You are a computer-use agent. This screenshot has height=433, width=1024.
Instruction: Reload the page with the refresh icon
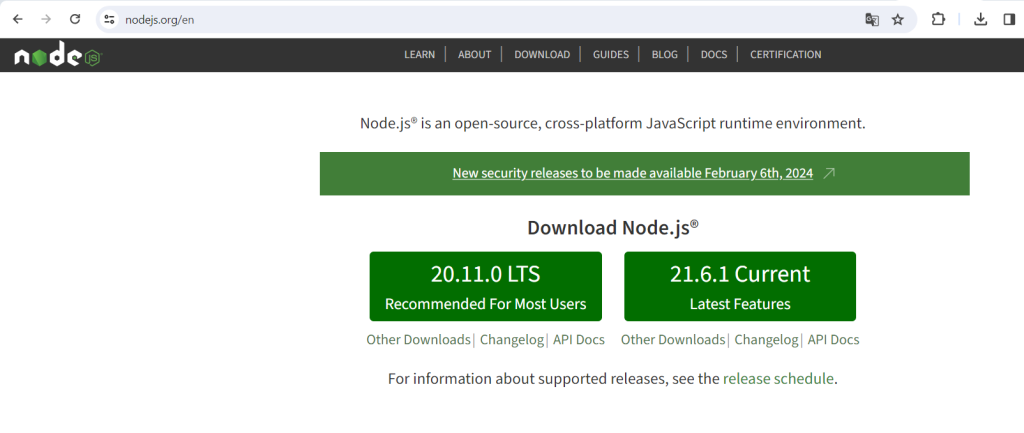(75, 20)
